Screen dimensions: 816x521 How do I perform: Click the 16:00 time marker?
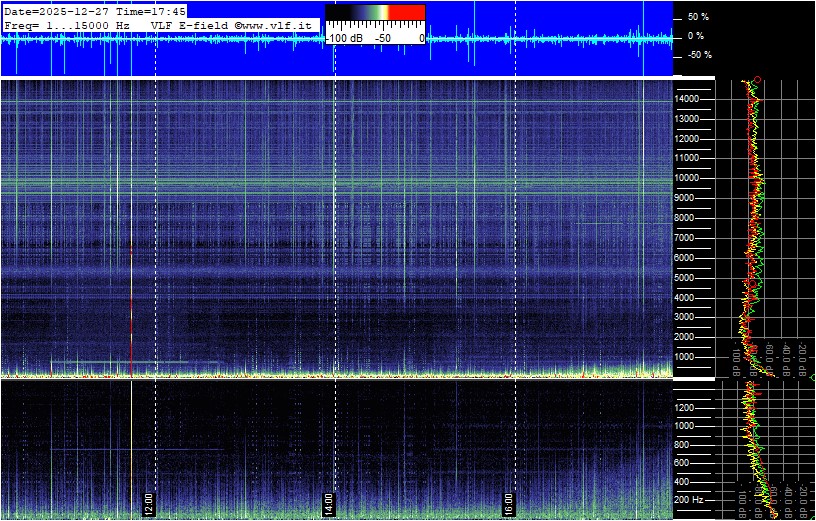pyautogui.click(x=509, y=502)
